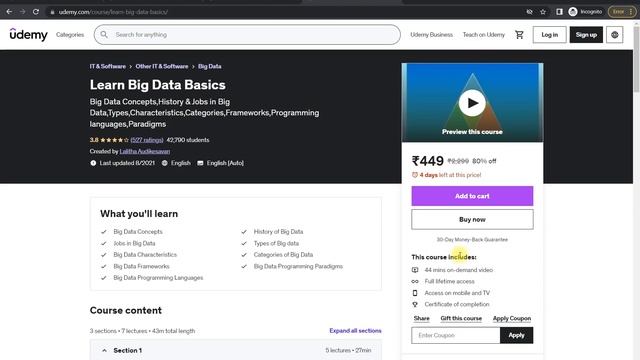This screenshot has height=360, width=640.
Task: Click 30-Day Money-Back Guarantee text
Action: click(472, 240)
